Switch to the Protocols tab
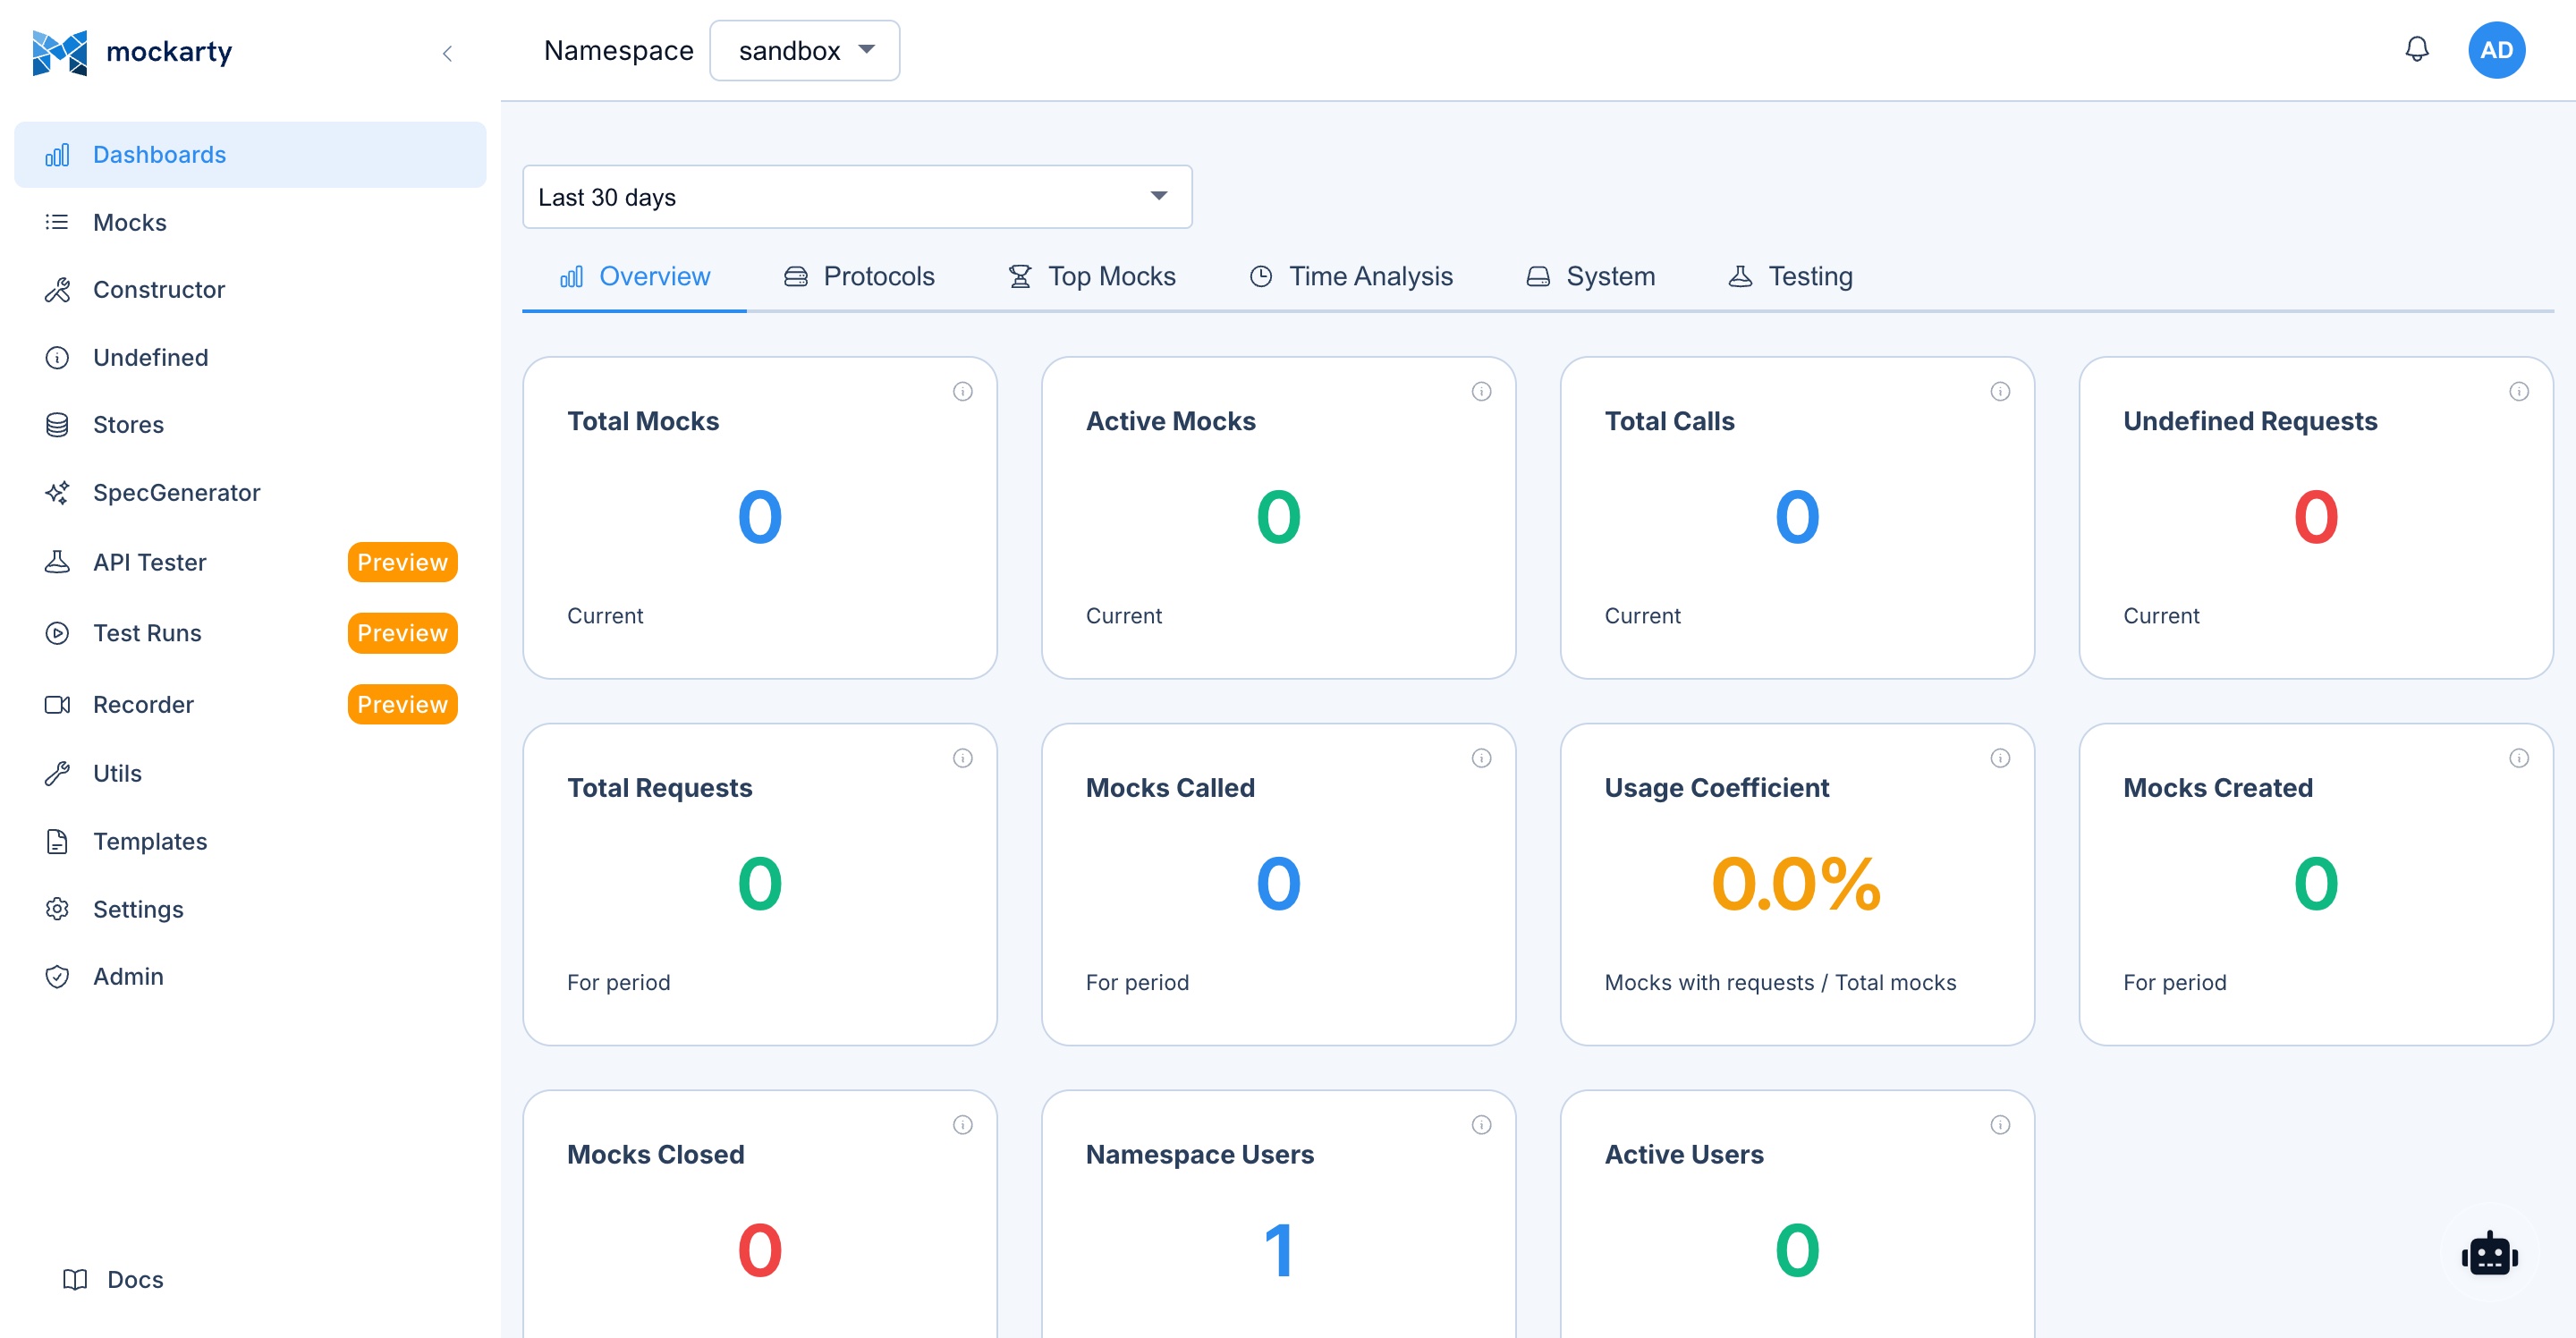 coord(859,277)
